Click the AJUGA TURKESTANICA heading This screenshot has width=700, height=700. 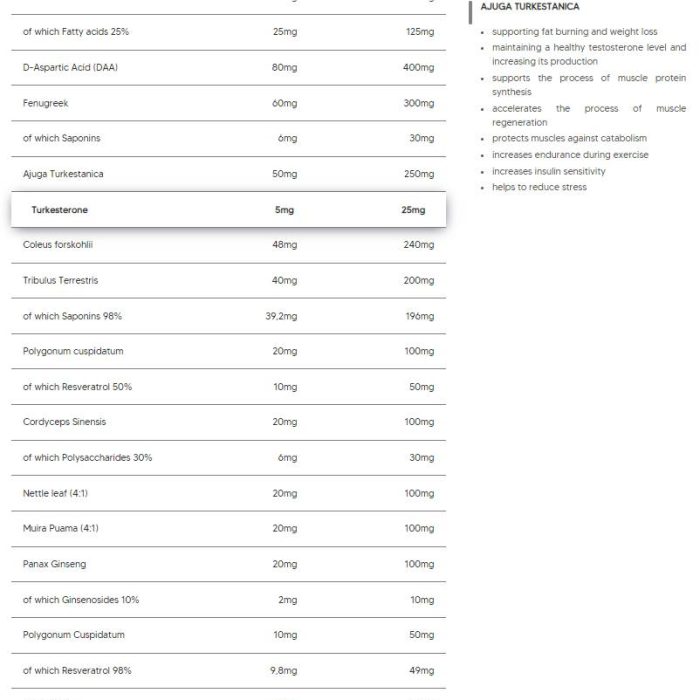tap(529, 7)
